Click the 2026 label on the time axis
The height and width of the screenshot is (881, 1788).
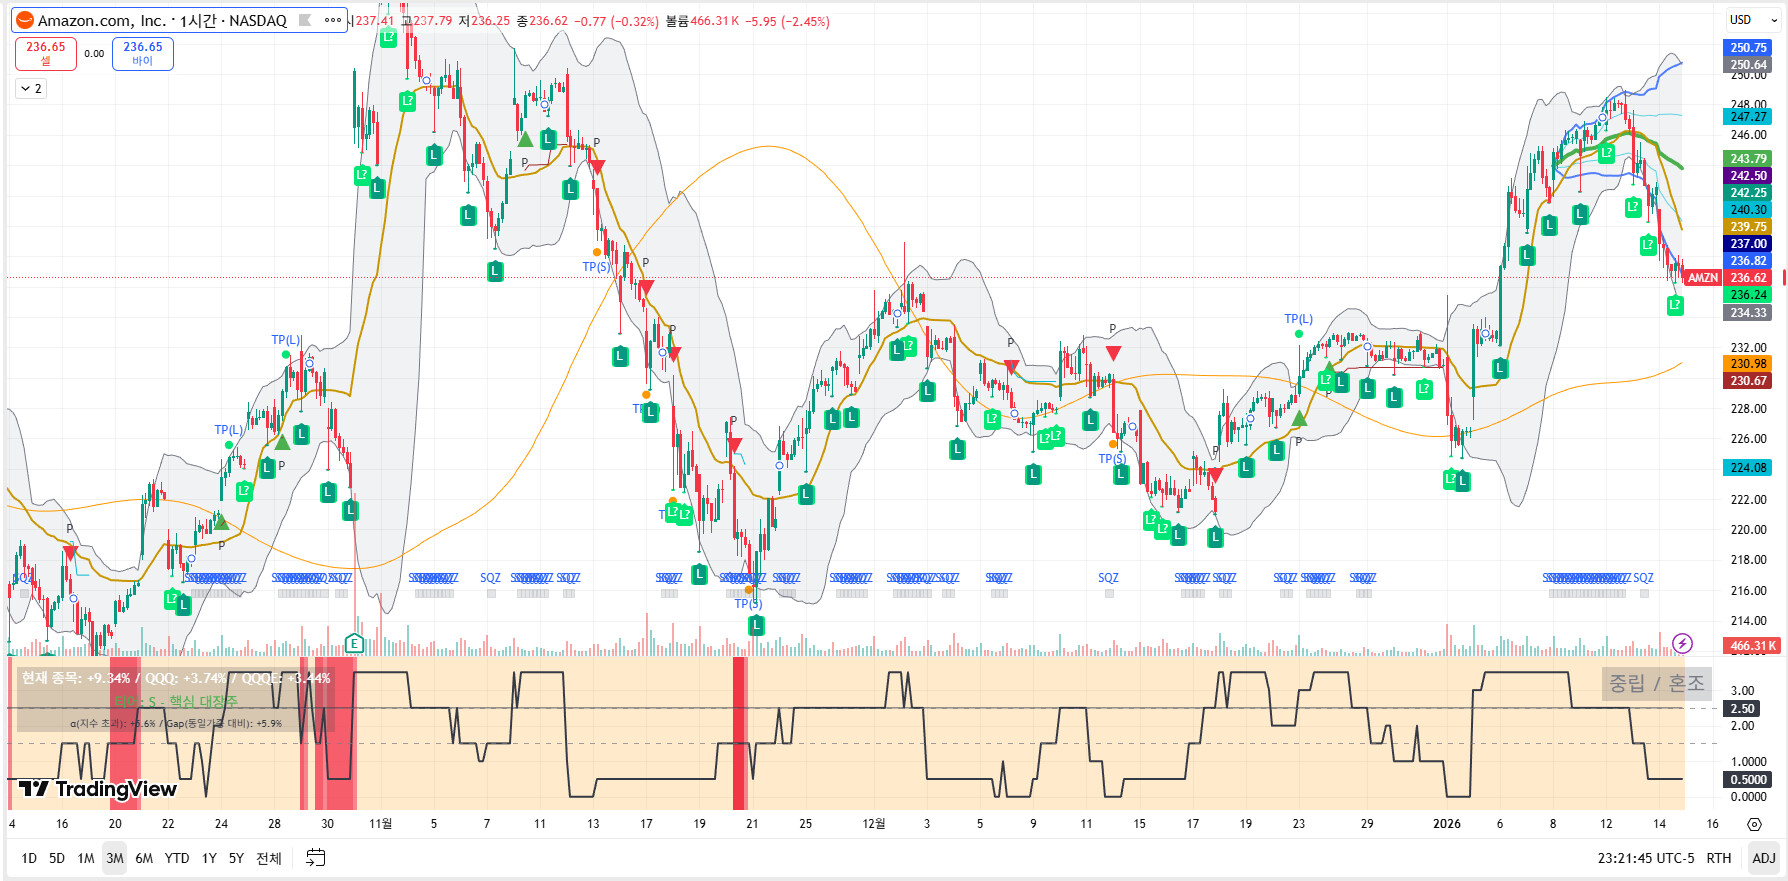click(1446, 824)
